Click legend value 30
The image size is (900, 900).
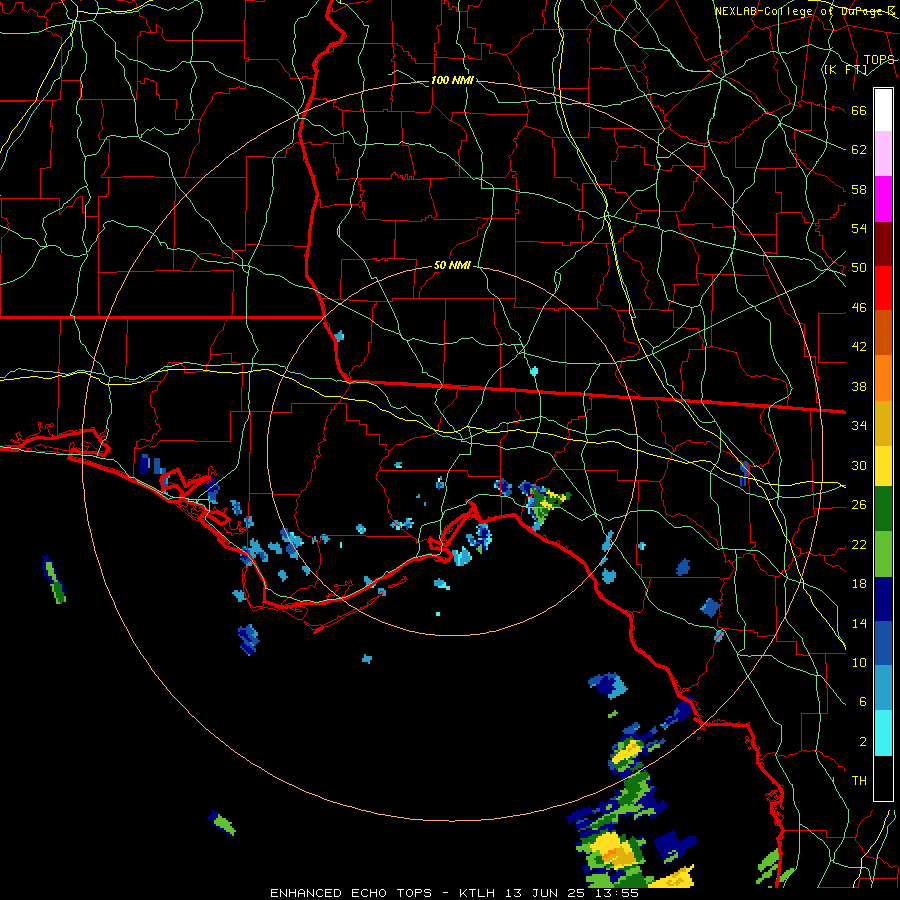(859, 465)
